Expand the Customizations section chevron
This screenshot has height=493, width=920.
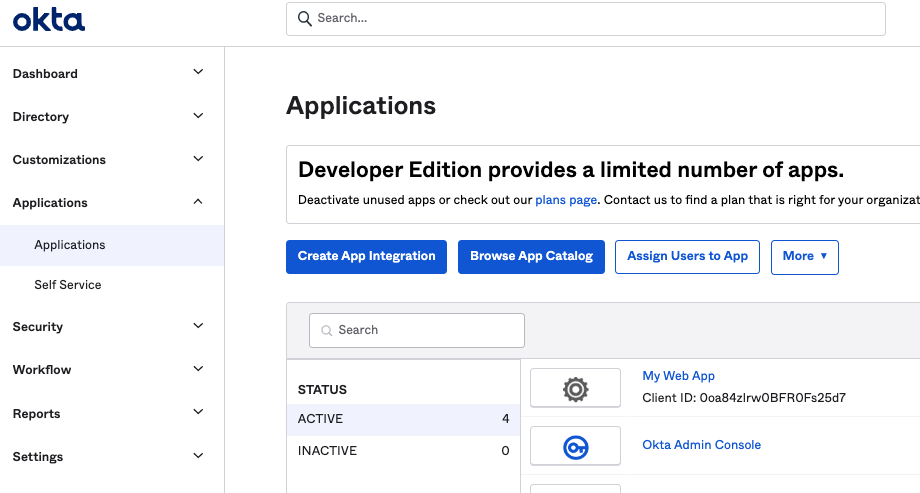[198, 159]
